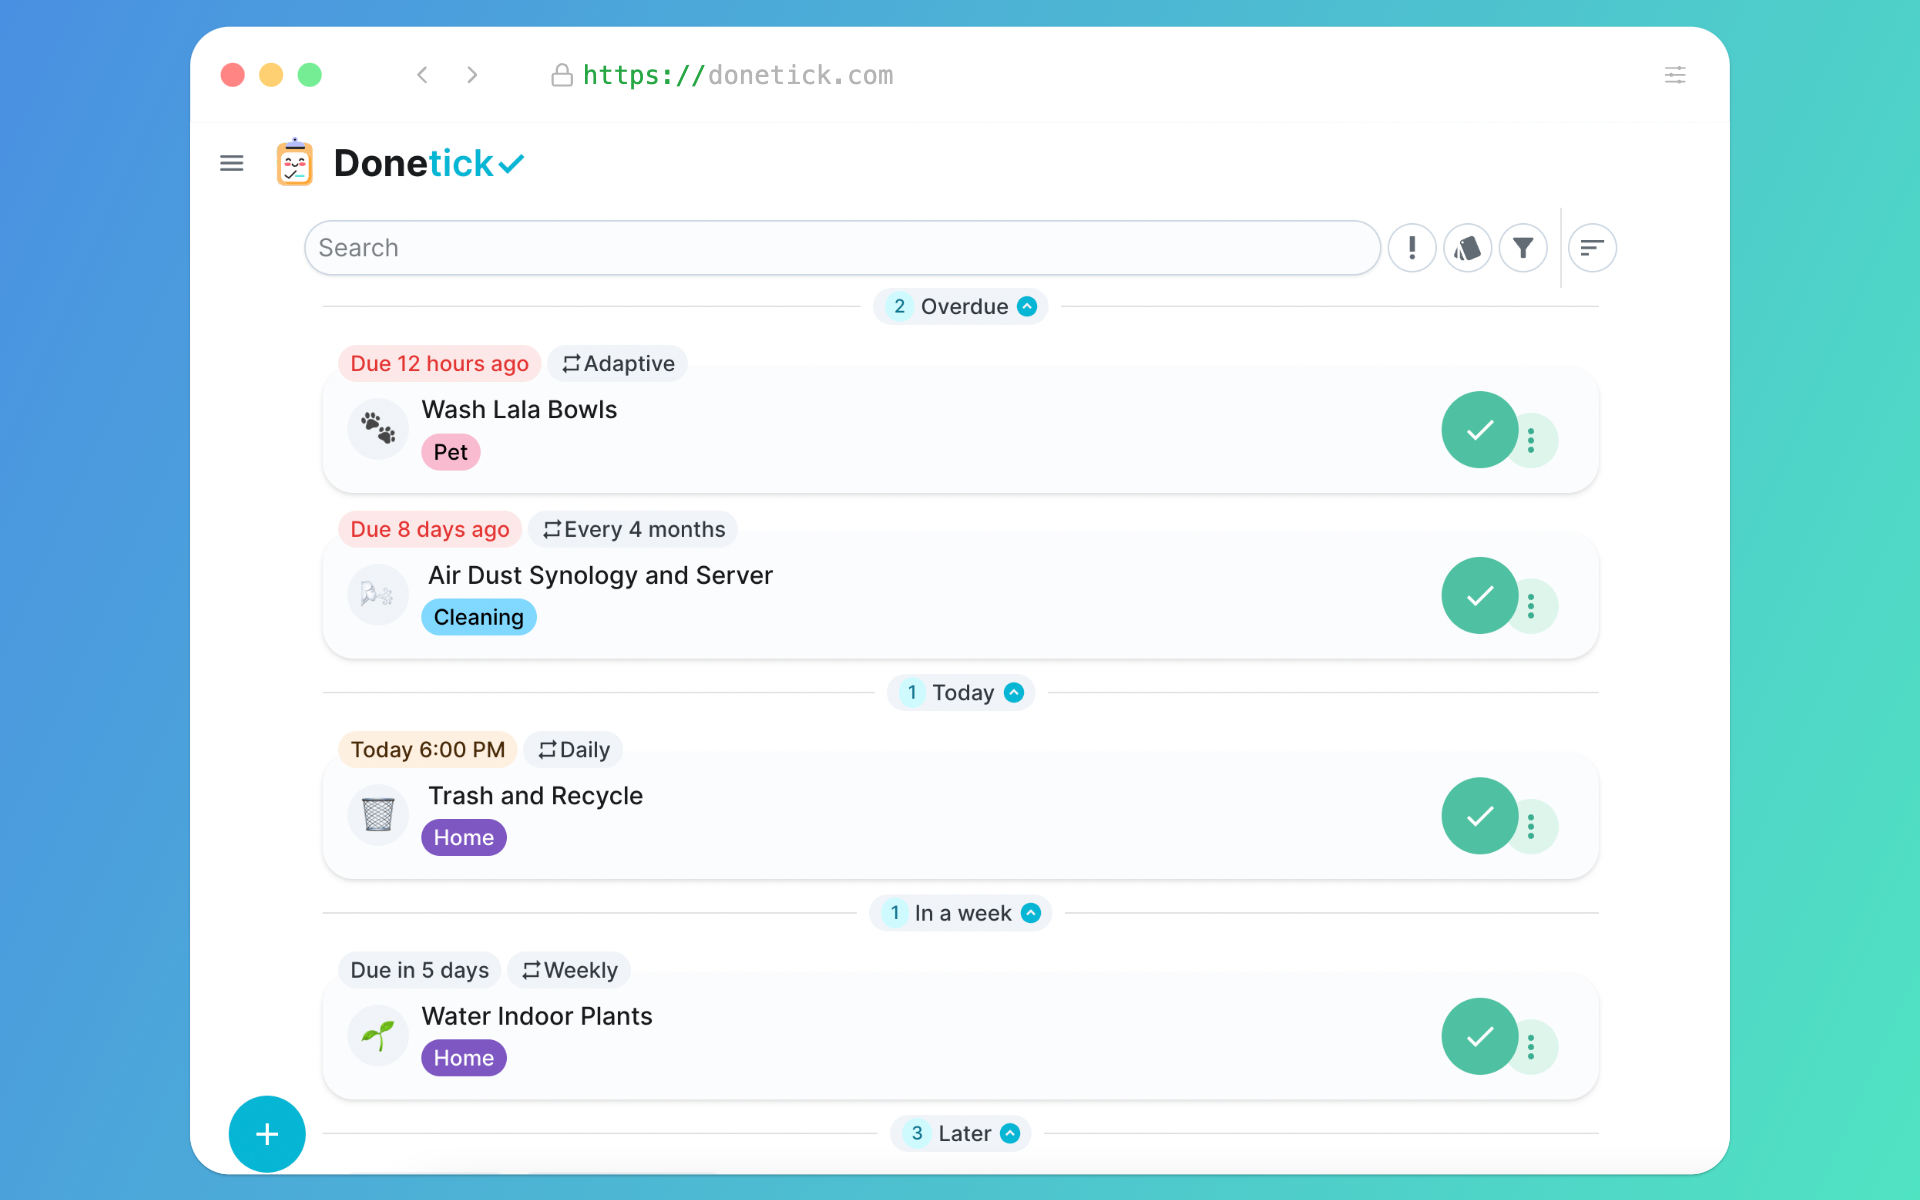Mark Trash and Recycle as done

[1478, 816]
